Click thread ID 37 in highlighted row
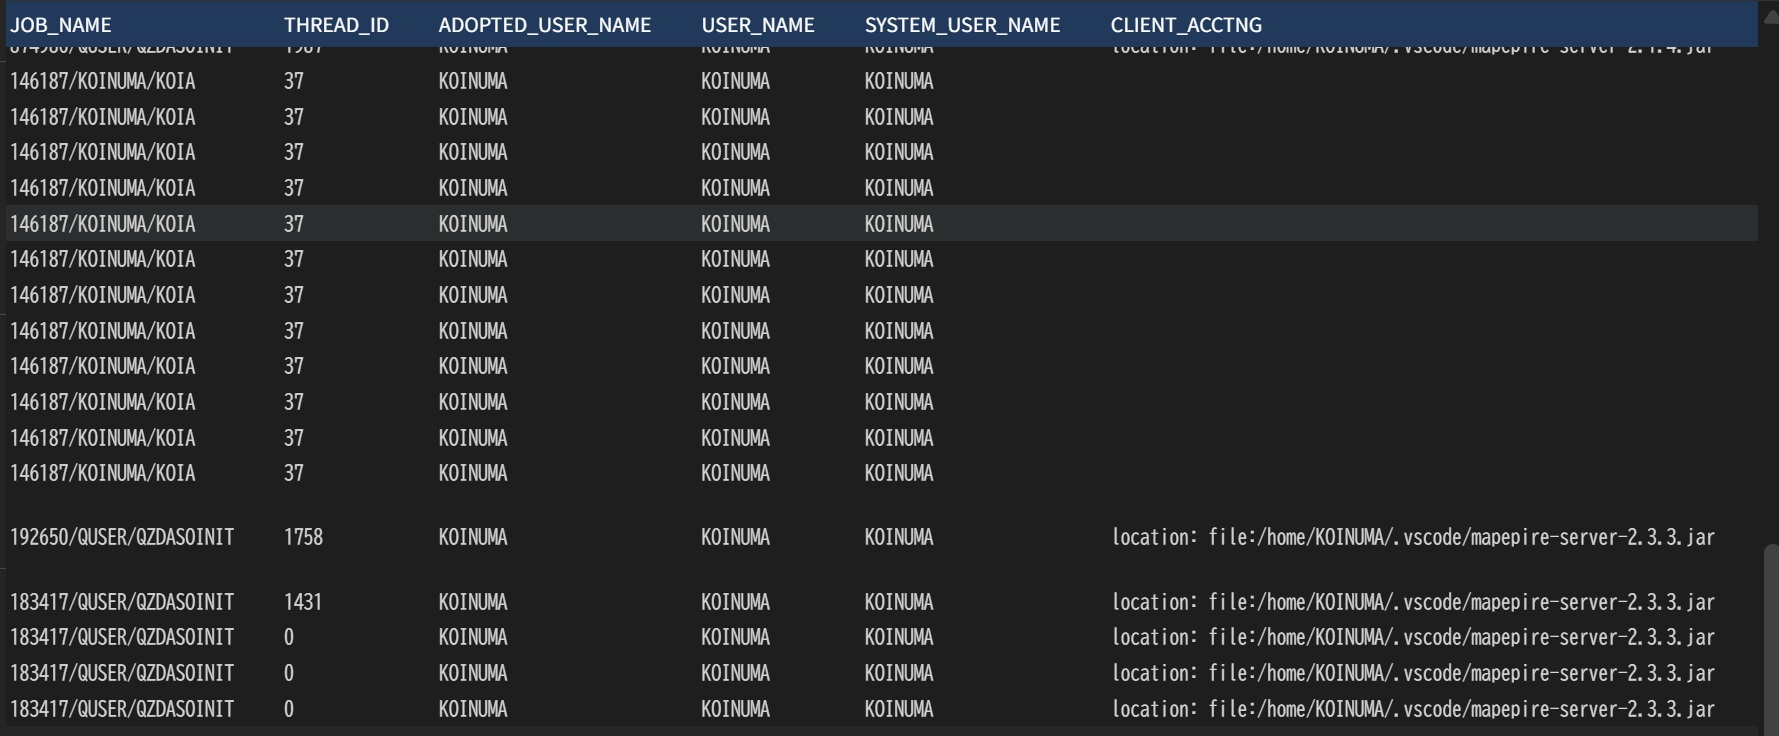 [x=293, y=224]
